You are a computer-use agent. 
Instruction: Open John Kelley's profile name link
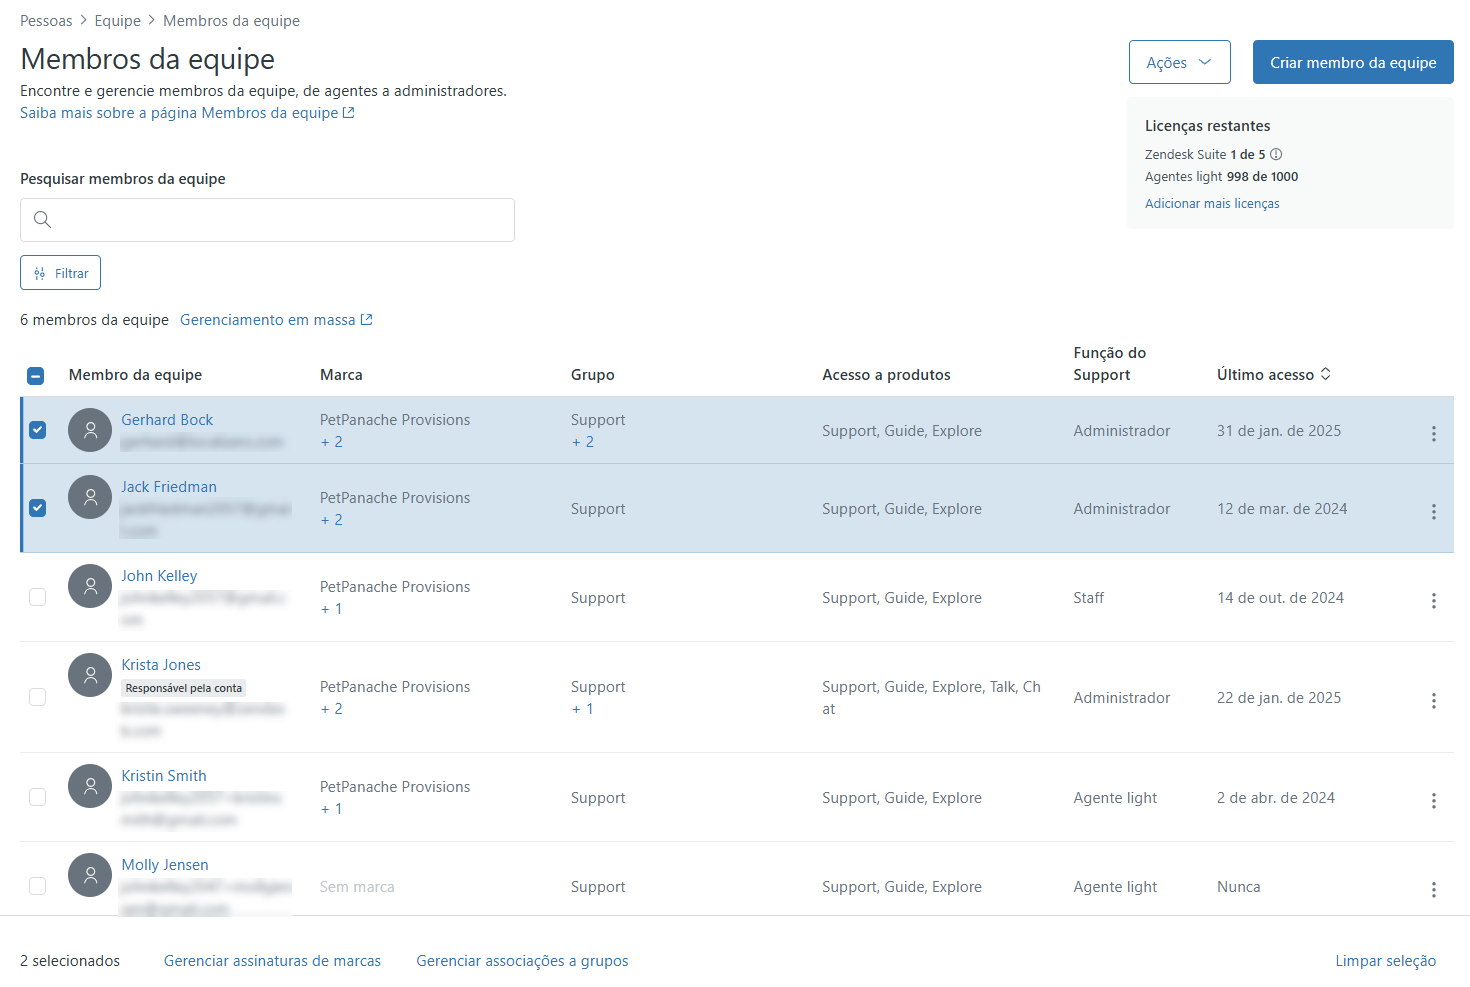tap(159, 576)
